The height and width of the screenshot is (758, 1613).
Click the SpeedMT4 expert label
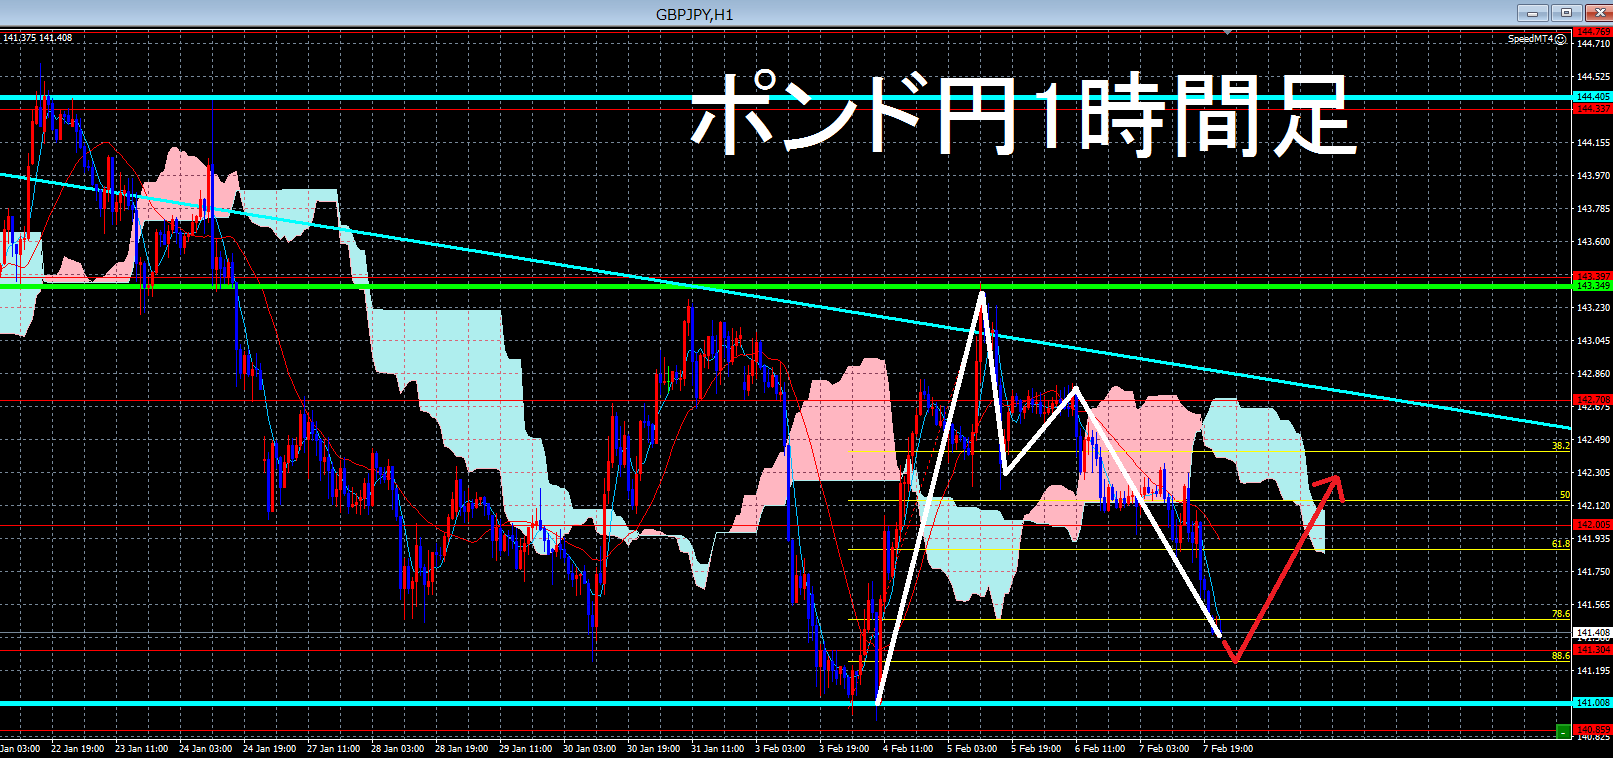[1530, 39]
